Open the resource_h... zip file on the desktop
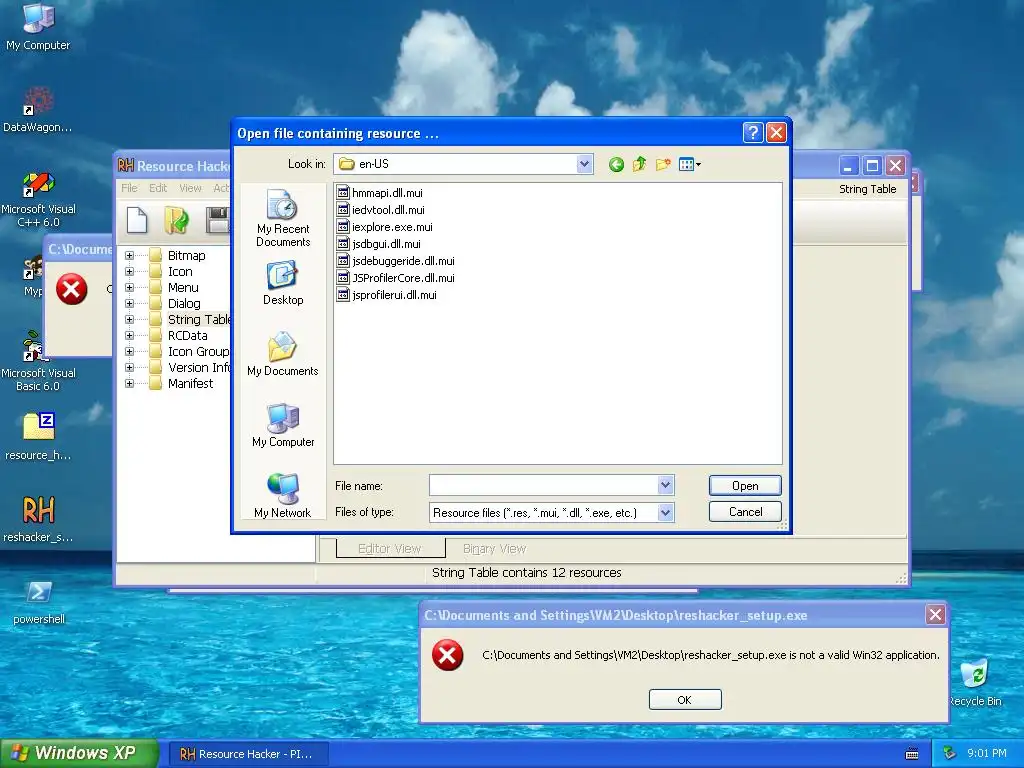1024x768 pixels. [38, 436]
